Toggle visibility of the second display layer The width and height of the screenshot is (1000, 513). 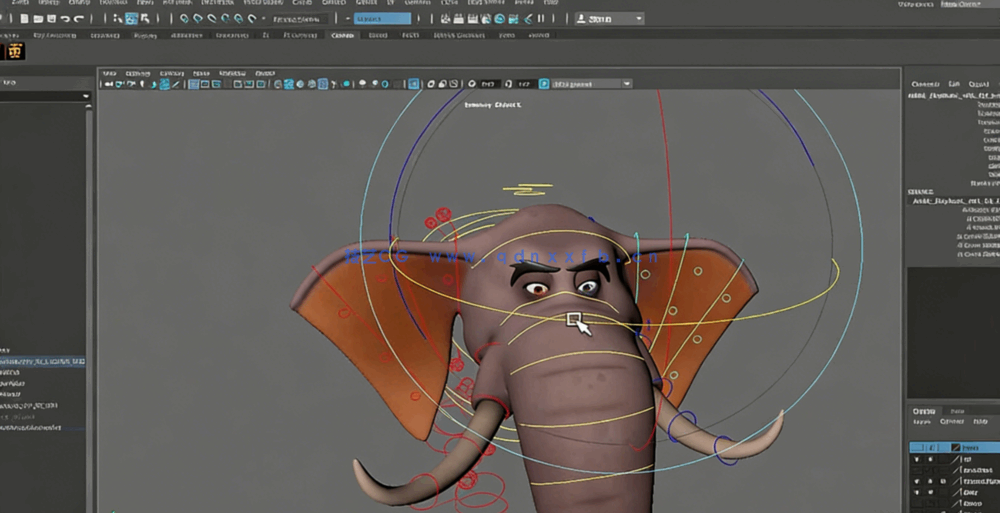pos(918,460)
